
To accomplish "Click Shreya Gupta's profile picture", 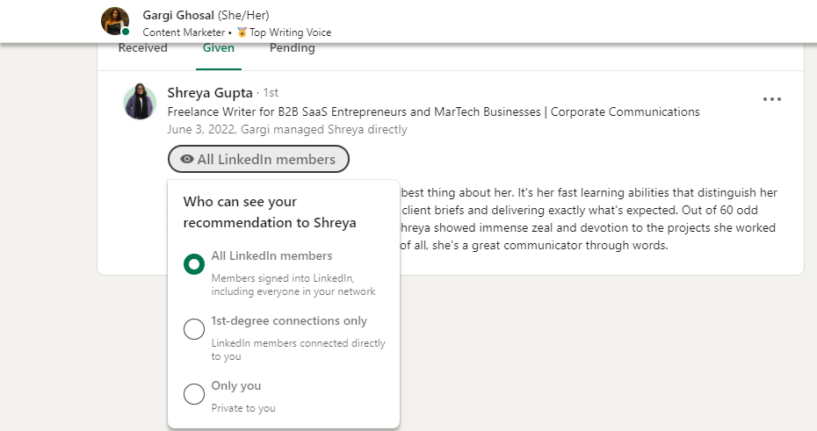I will (x=140, y=101).
